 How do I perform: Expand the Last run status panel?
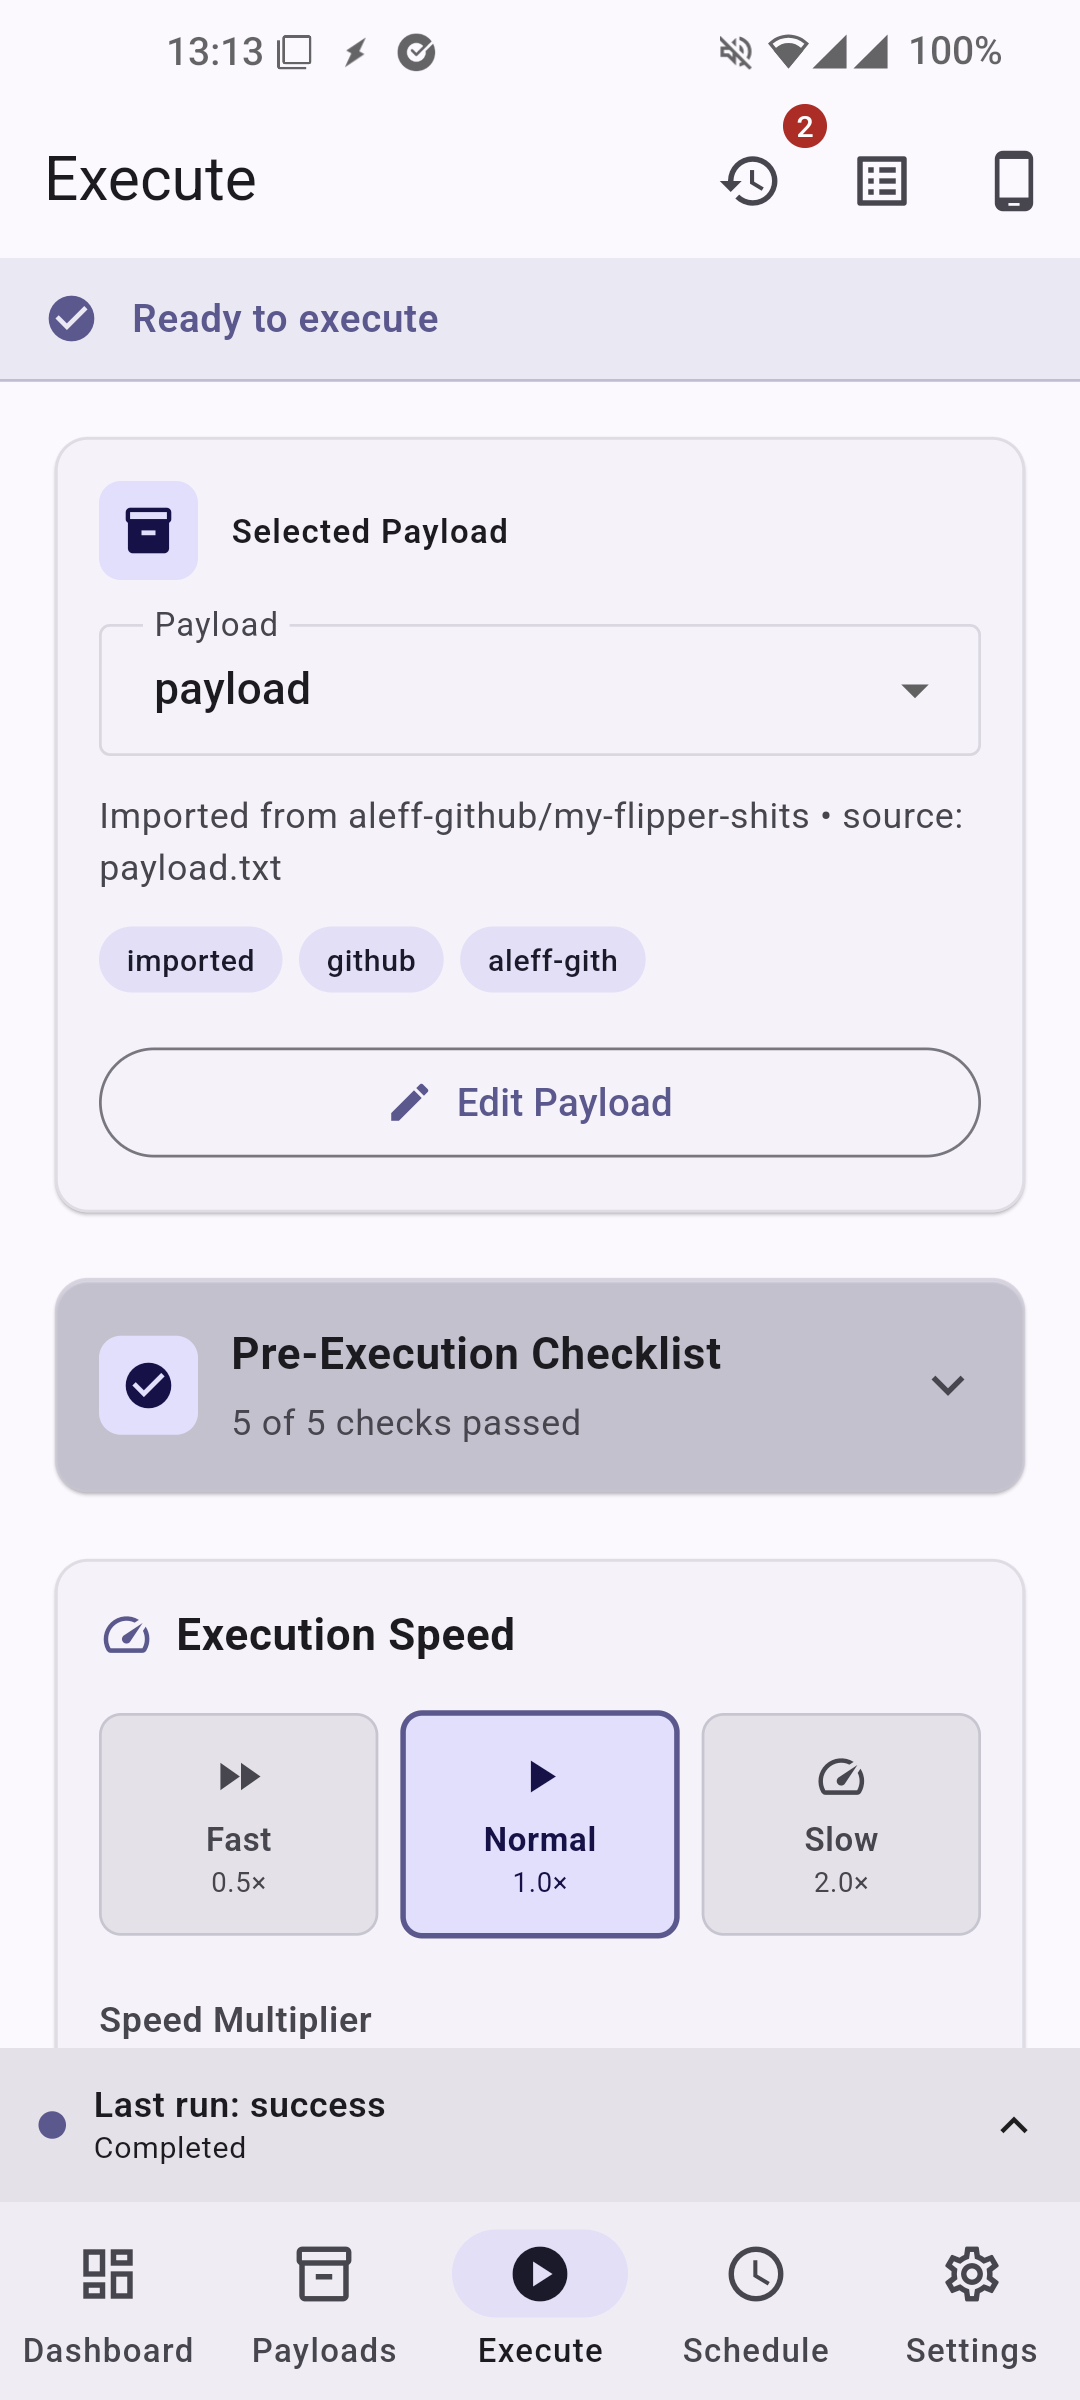(x=1013, y=2125)
